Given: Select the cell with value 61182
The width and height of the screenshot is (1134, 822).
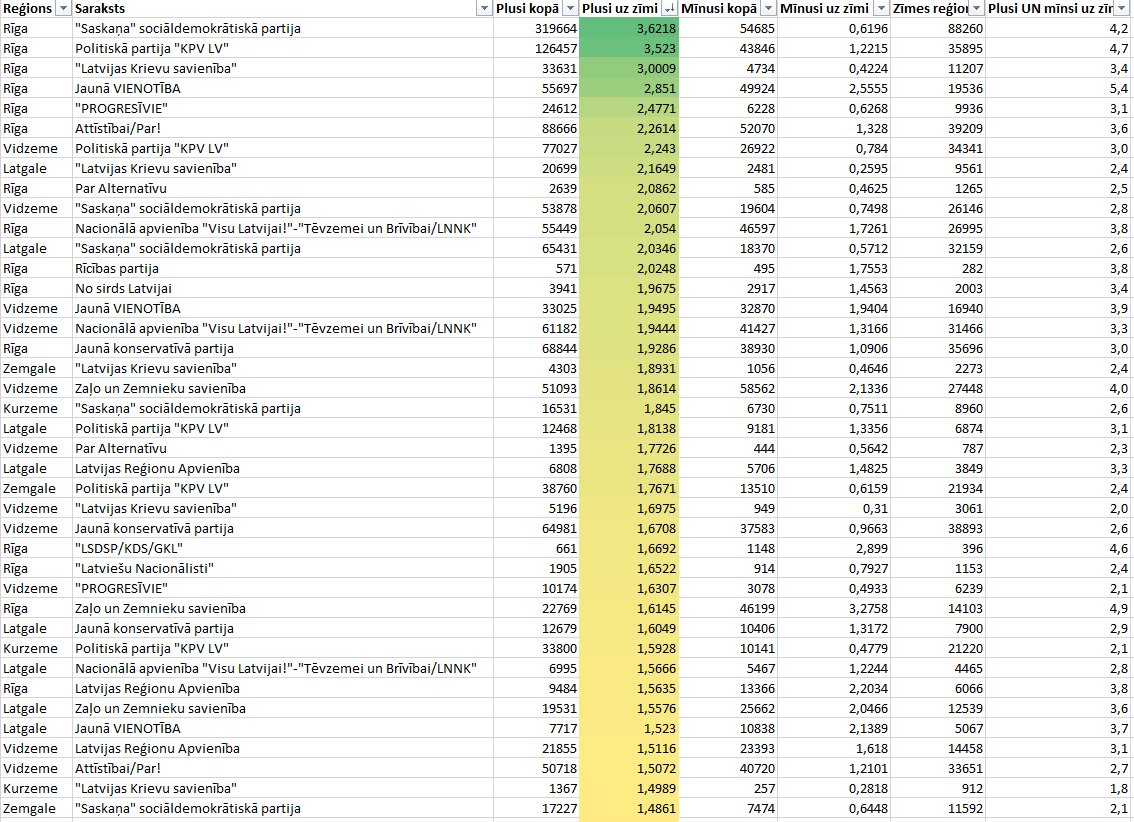Looking at the screenshot, I should point(537,328).
